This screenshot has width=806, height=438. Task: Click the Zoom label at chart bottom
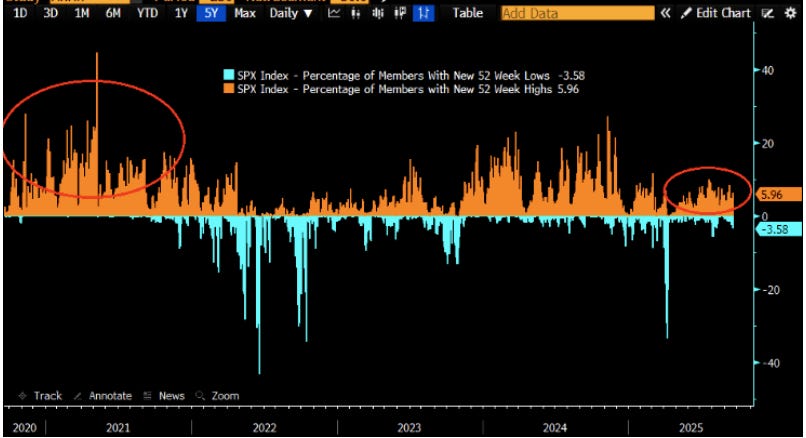(225, 396)
